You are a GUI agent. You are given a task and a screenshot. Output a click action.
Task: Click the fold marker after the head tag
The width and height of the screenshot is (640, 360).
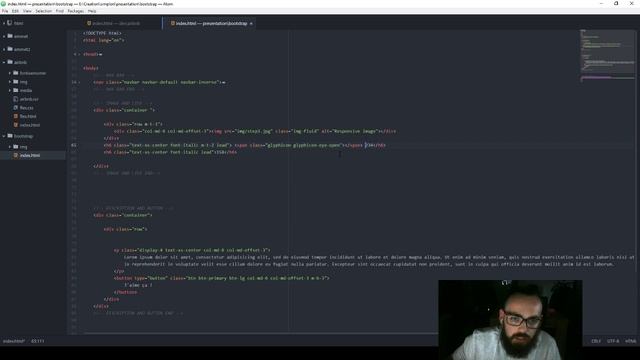pos(100,54)
